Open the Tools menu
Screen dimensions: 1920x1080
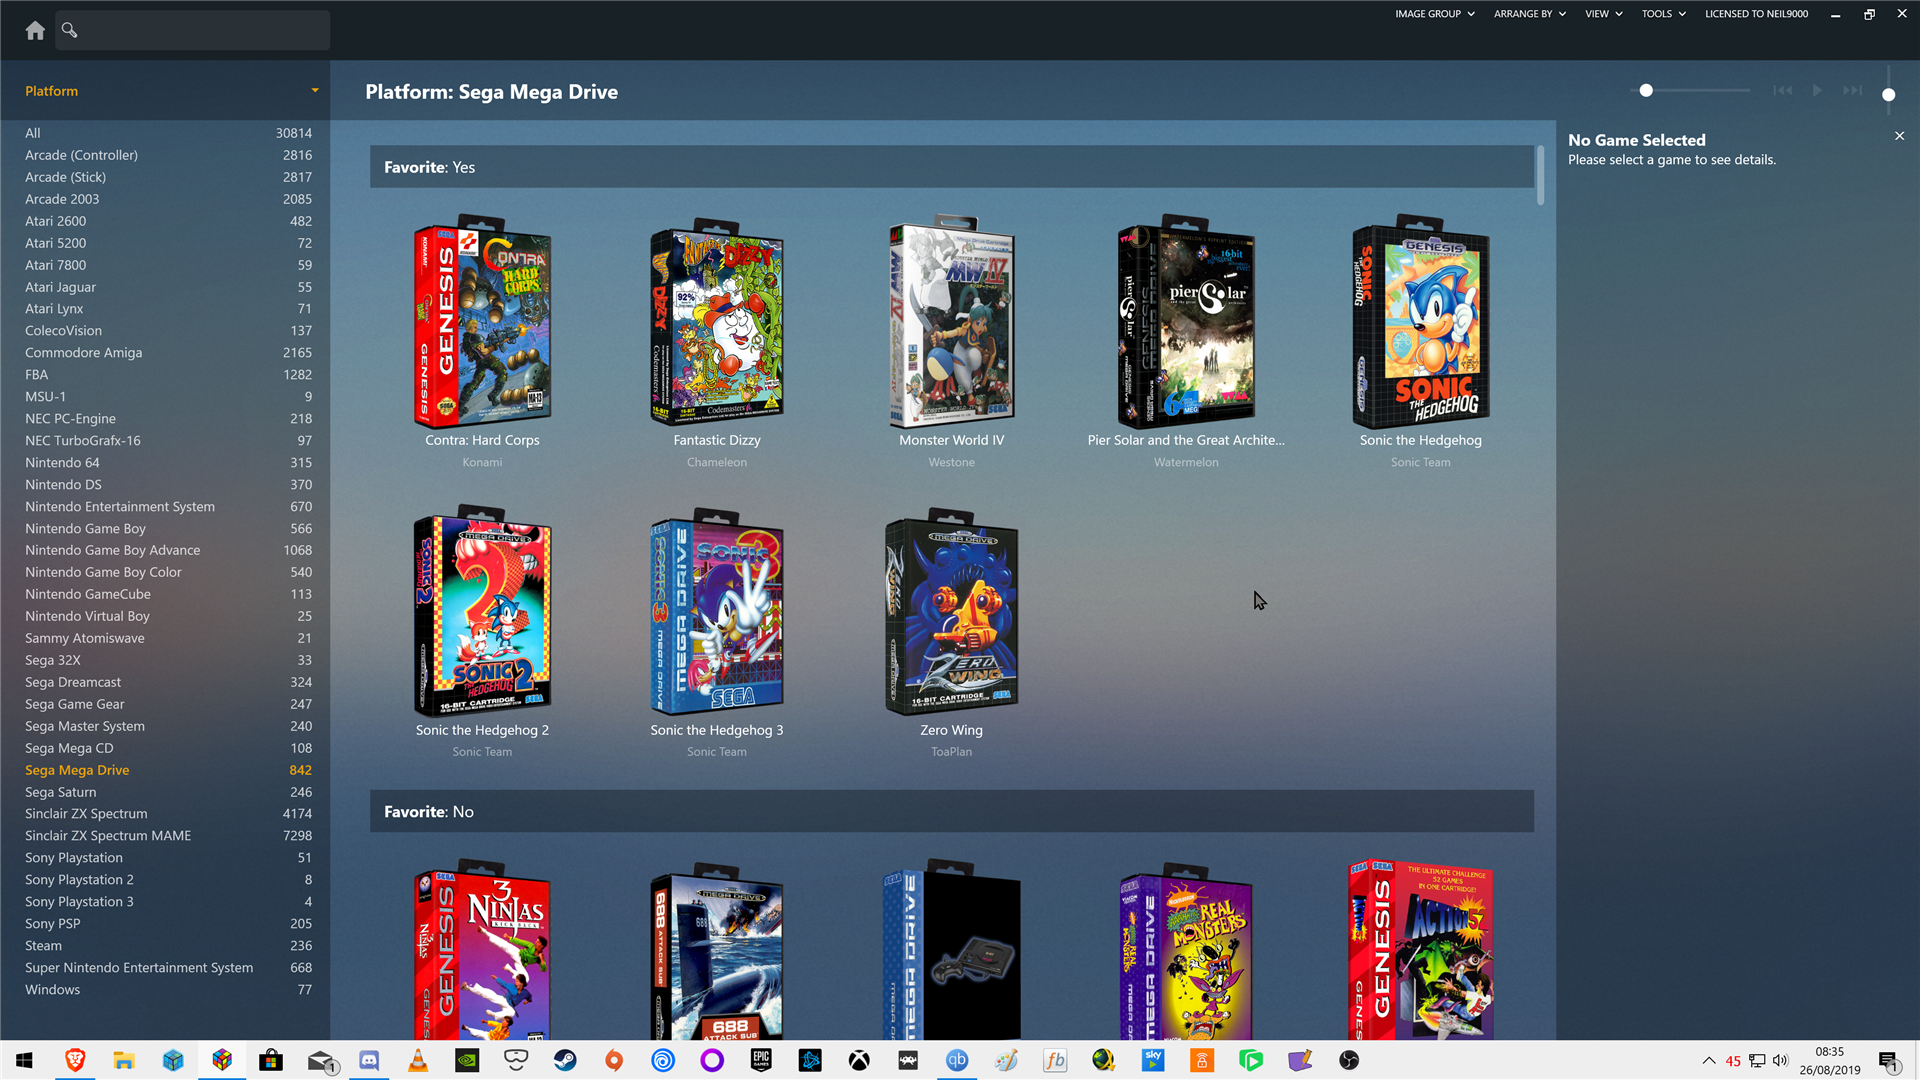click(x=1663, y=14)
